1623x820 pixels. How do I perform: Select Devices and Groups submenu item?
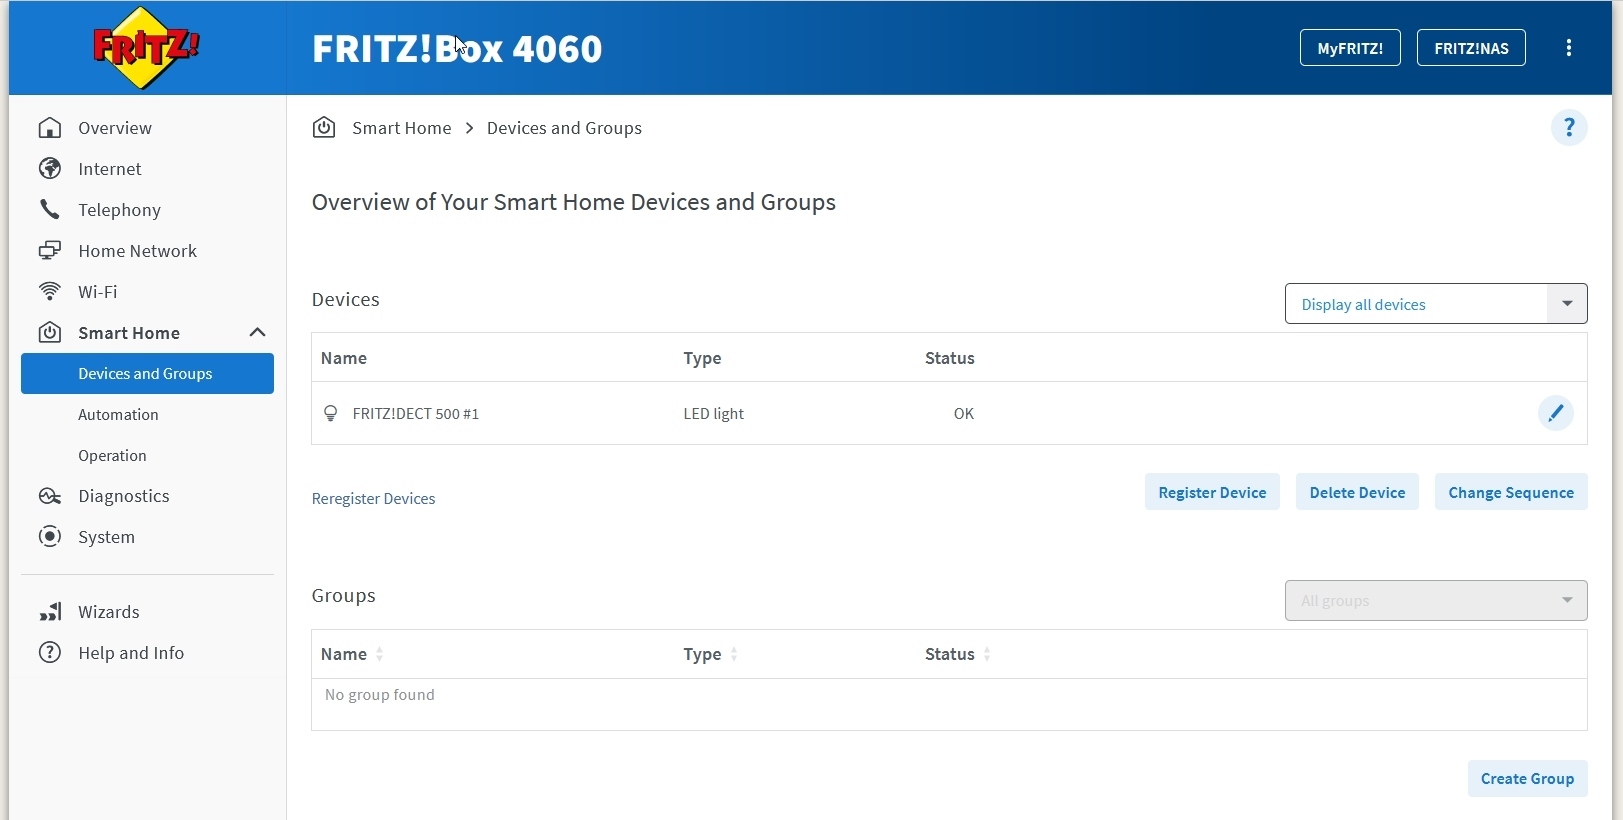coord(147,374)
